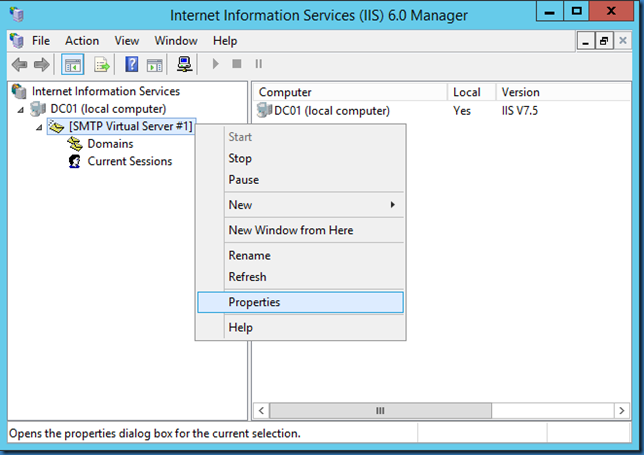
Task: Select Stop in the context menu
Action: click(240, 158)
